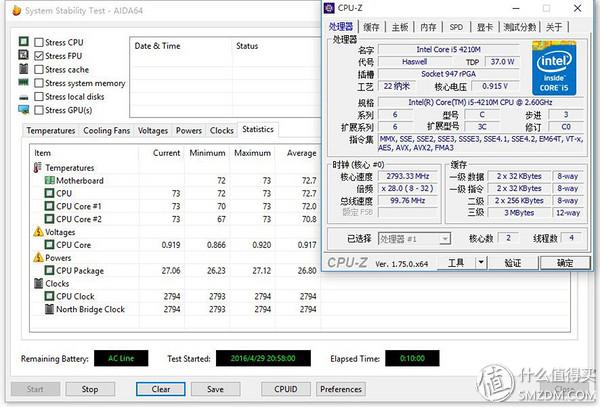This screenshot has height=407, width=600.
Task: Open the 主板 tab in CPU-Z
Action: coord(400,27)
